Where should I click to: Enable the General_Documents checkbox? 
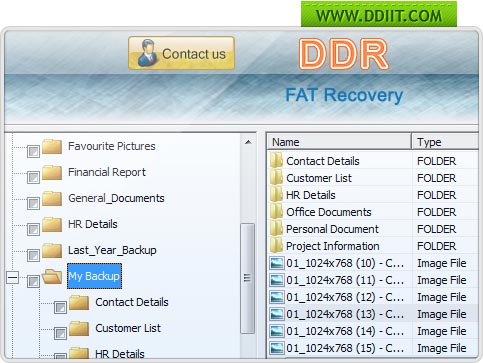[33, 203]
